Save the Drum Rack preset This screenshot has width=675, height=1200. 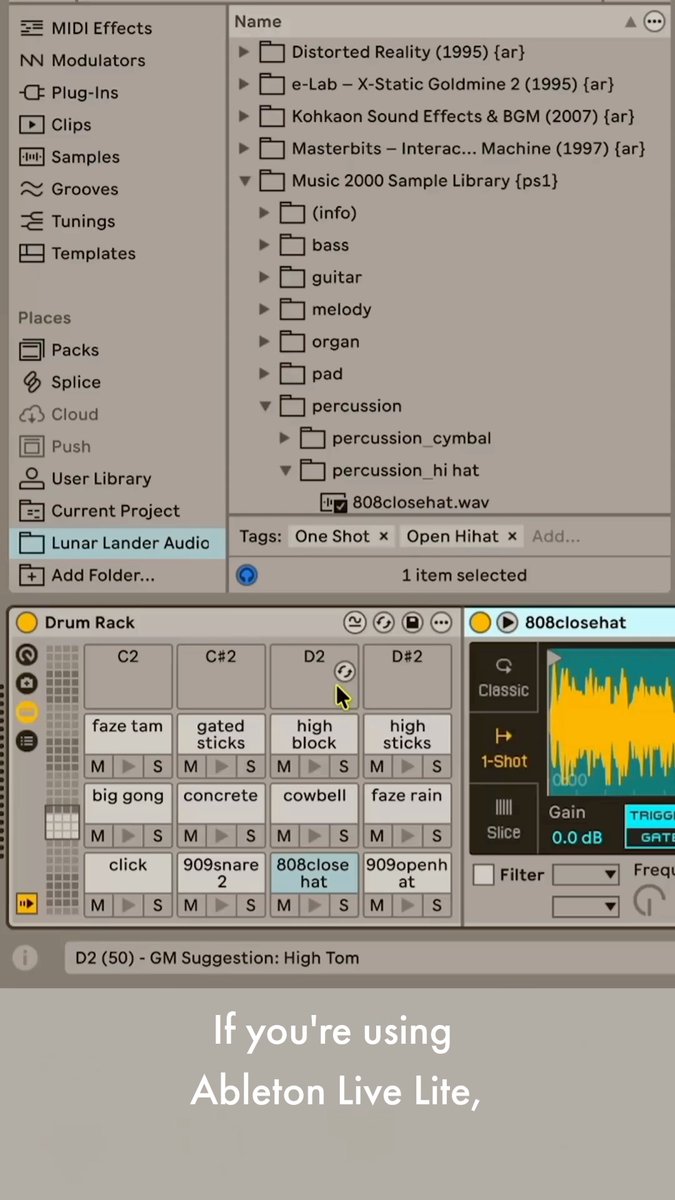click(412, 623)
